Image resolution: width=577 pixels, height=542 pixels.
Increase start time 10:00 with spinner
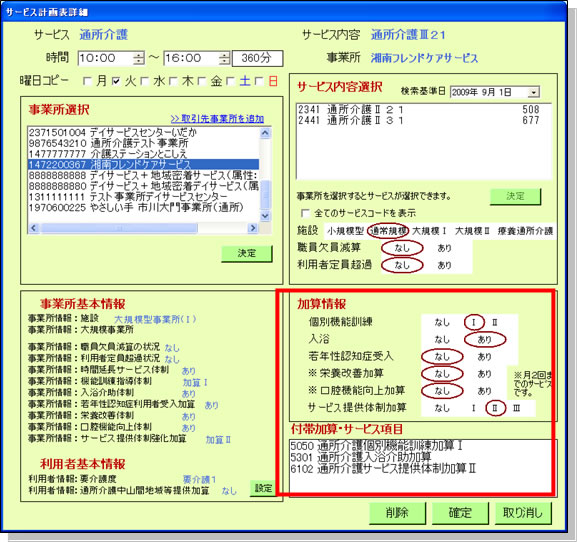[x=138, y=55]
